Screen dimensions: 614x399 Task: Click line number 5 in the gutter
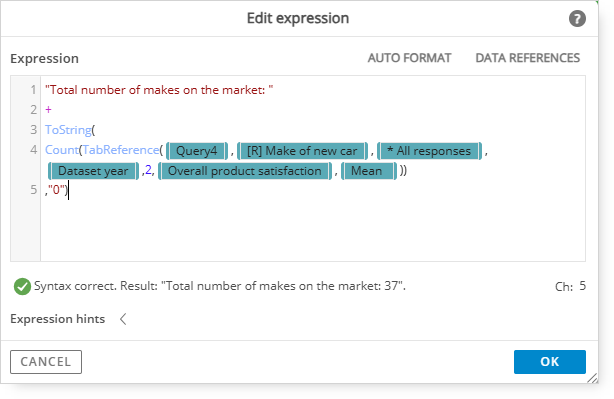(34, 190)
